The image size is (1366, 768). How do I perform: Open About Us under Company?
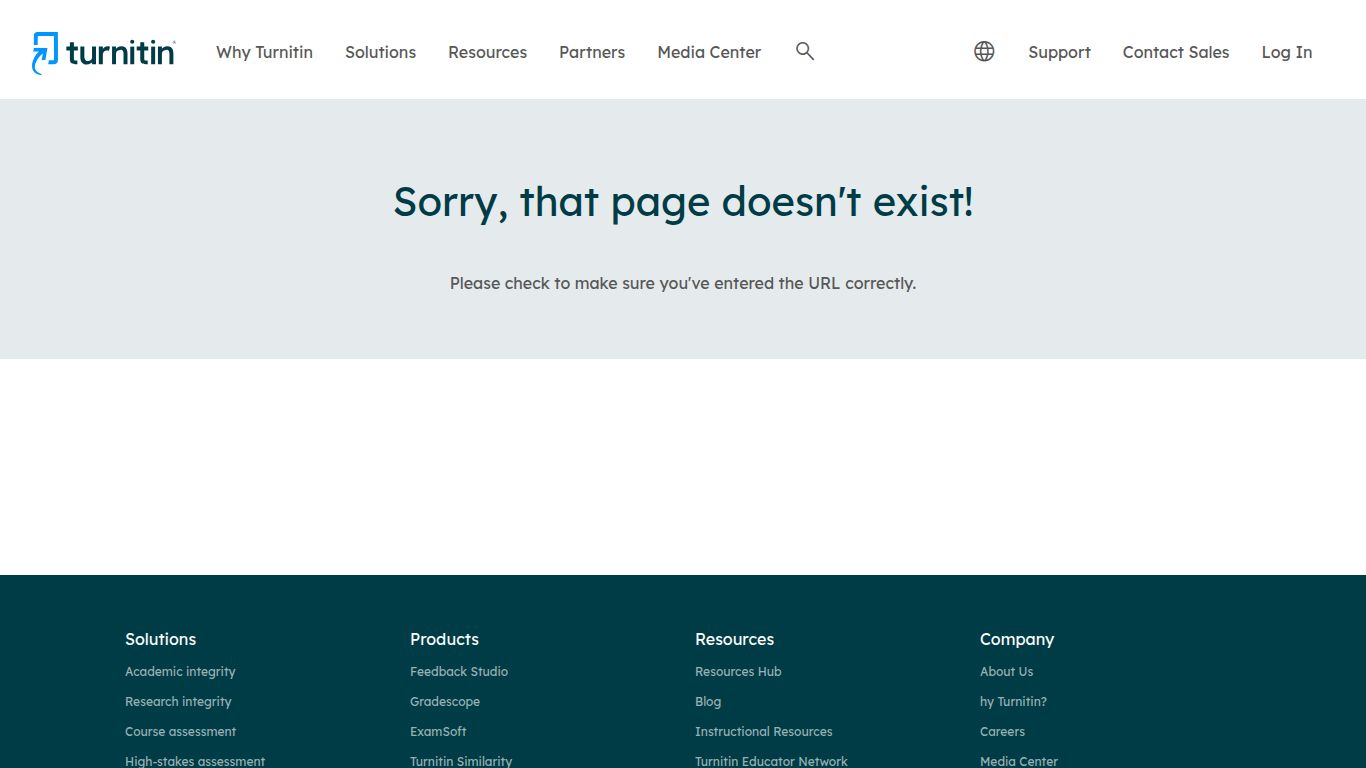(1006, 672)
